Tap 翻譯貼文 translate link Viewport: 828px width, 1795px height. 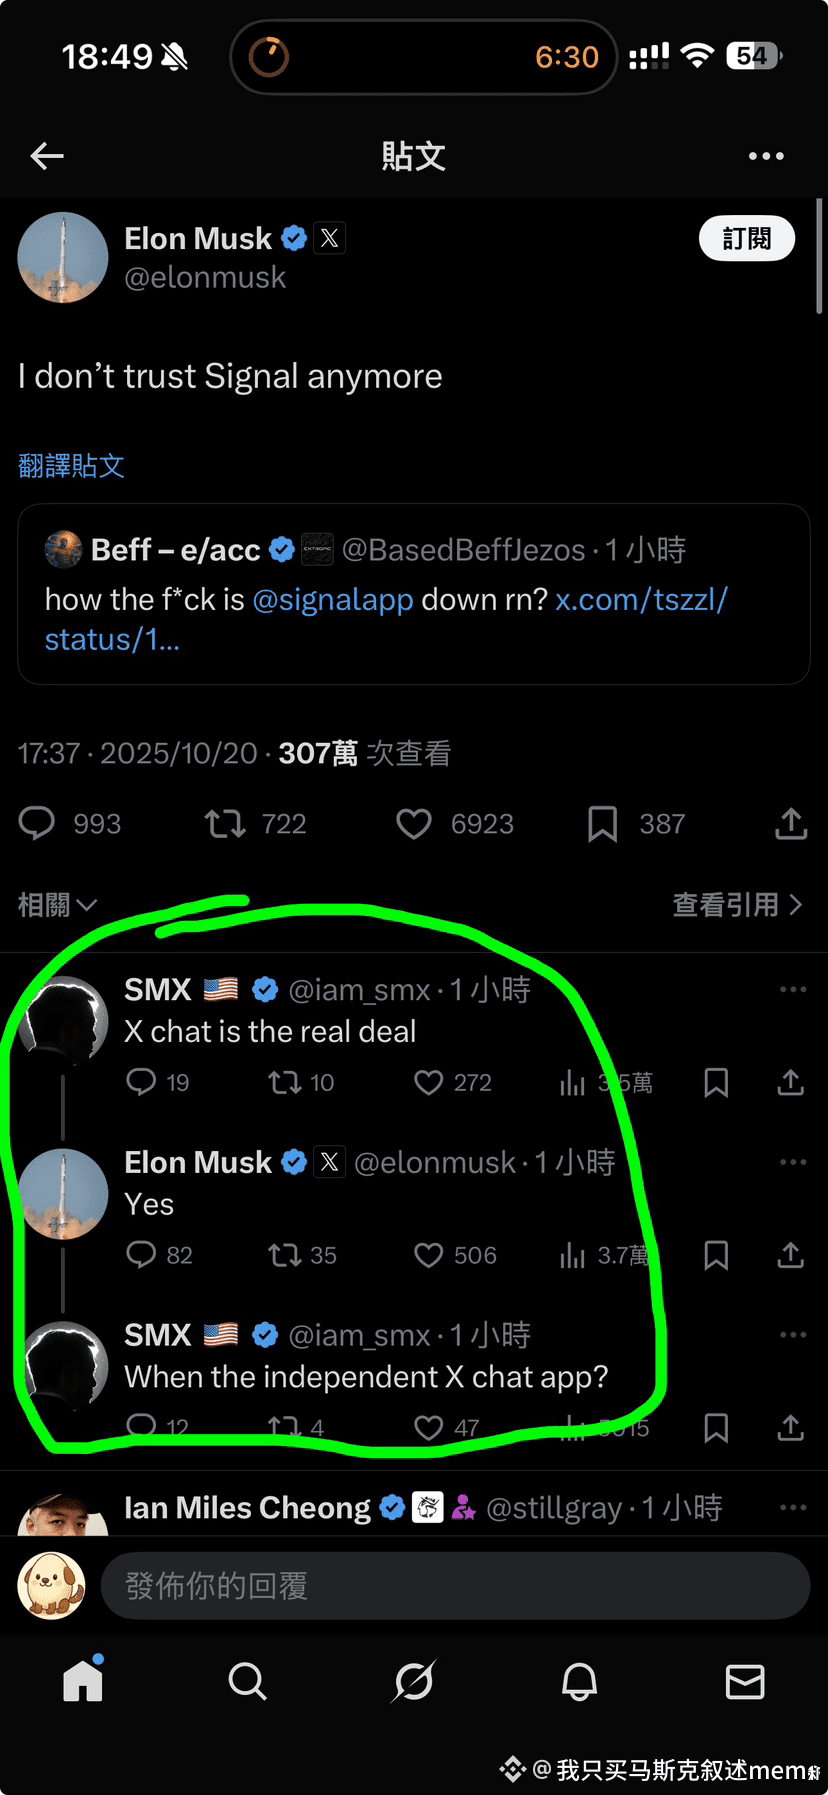[71, 466]
